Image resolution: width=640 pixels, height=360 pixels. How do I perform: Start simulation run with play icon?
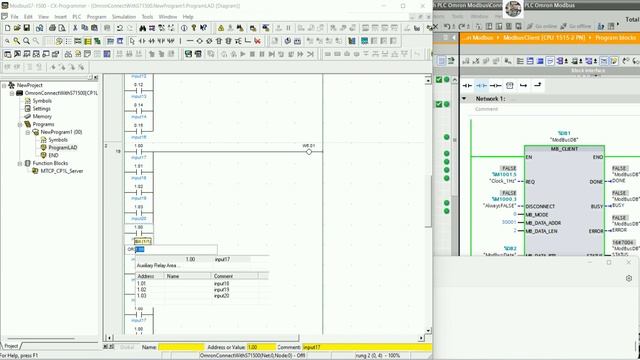pyautogui.click(x=243, y=54)
